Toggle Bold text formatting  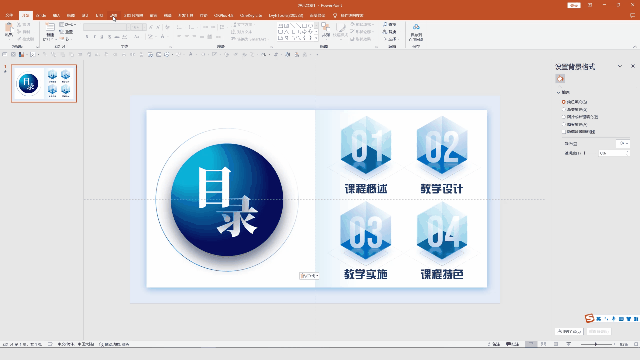(87, 37)
